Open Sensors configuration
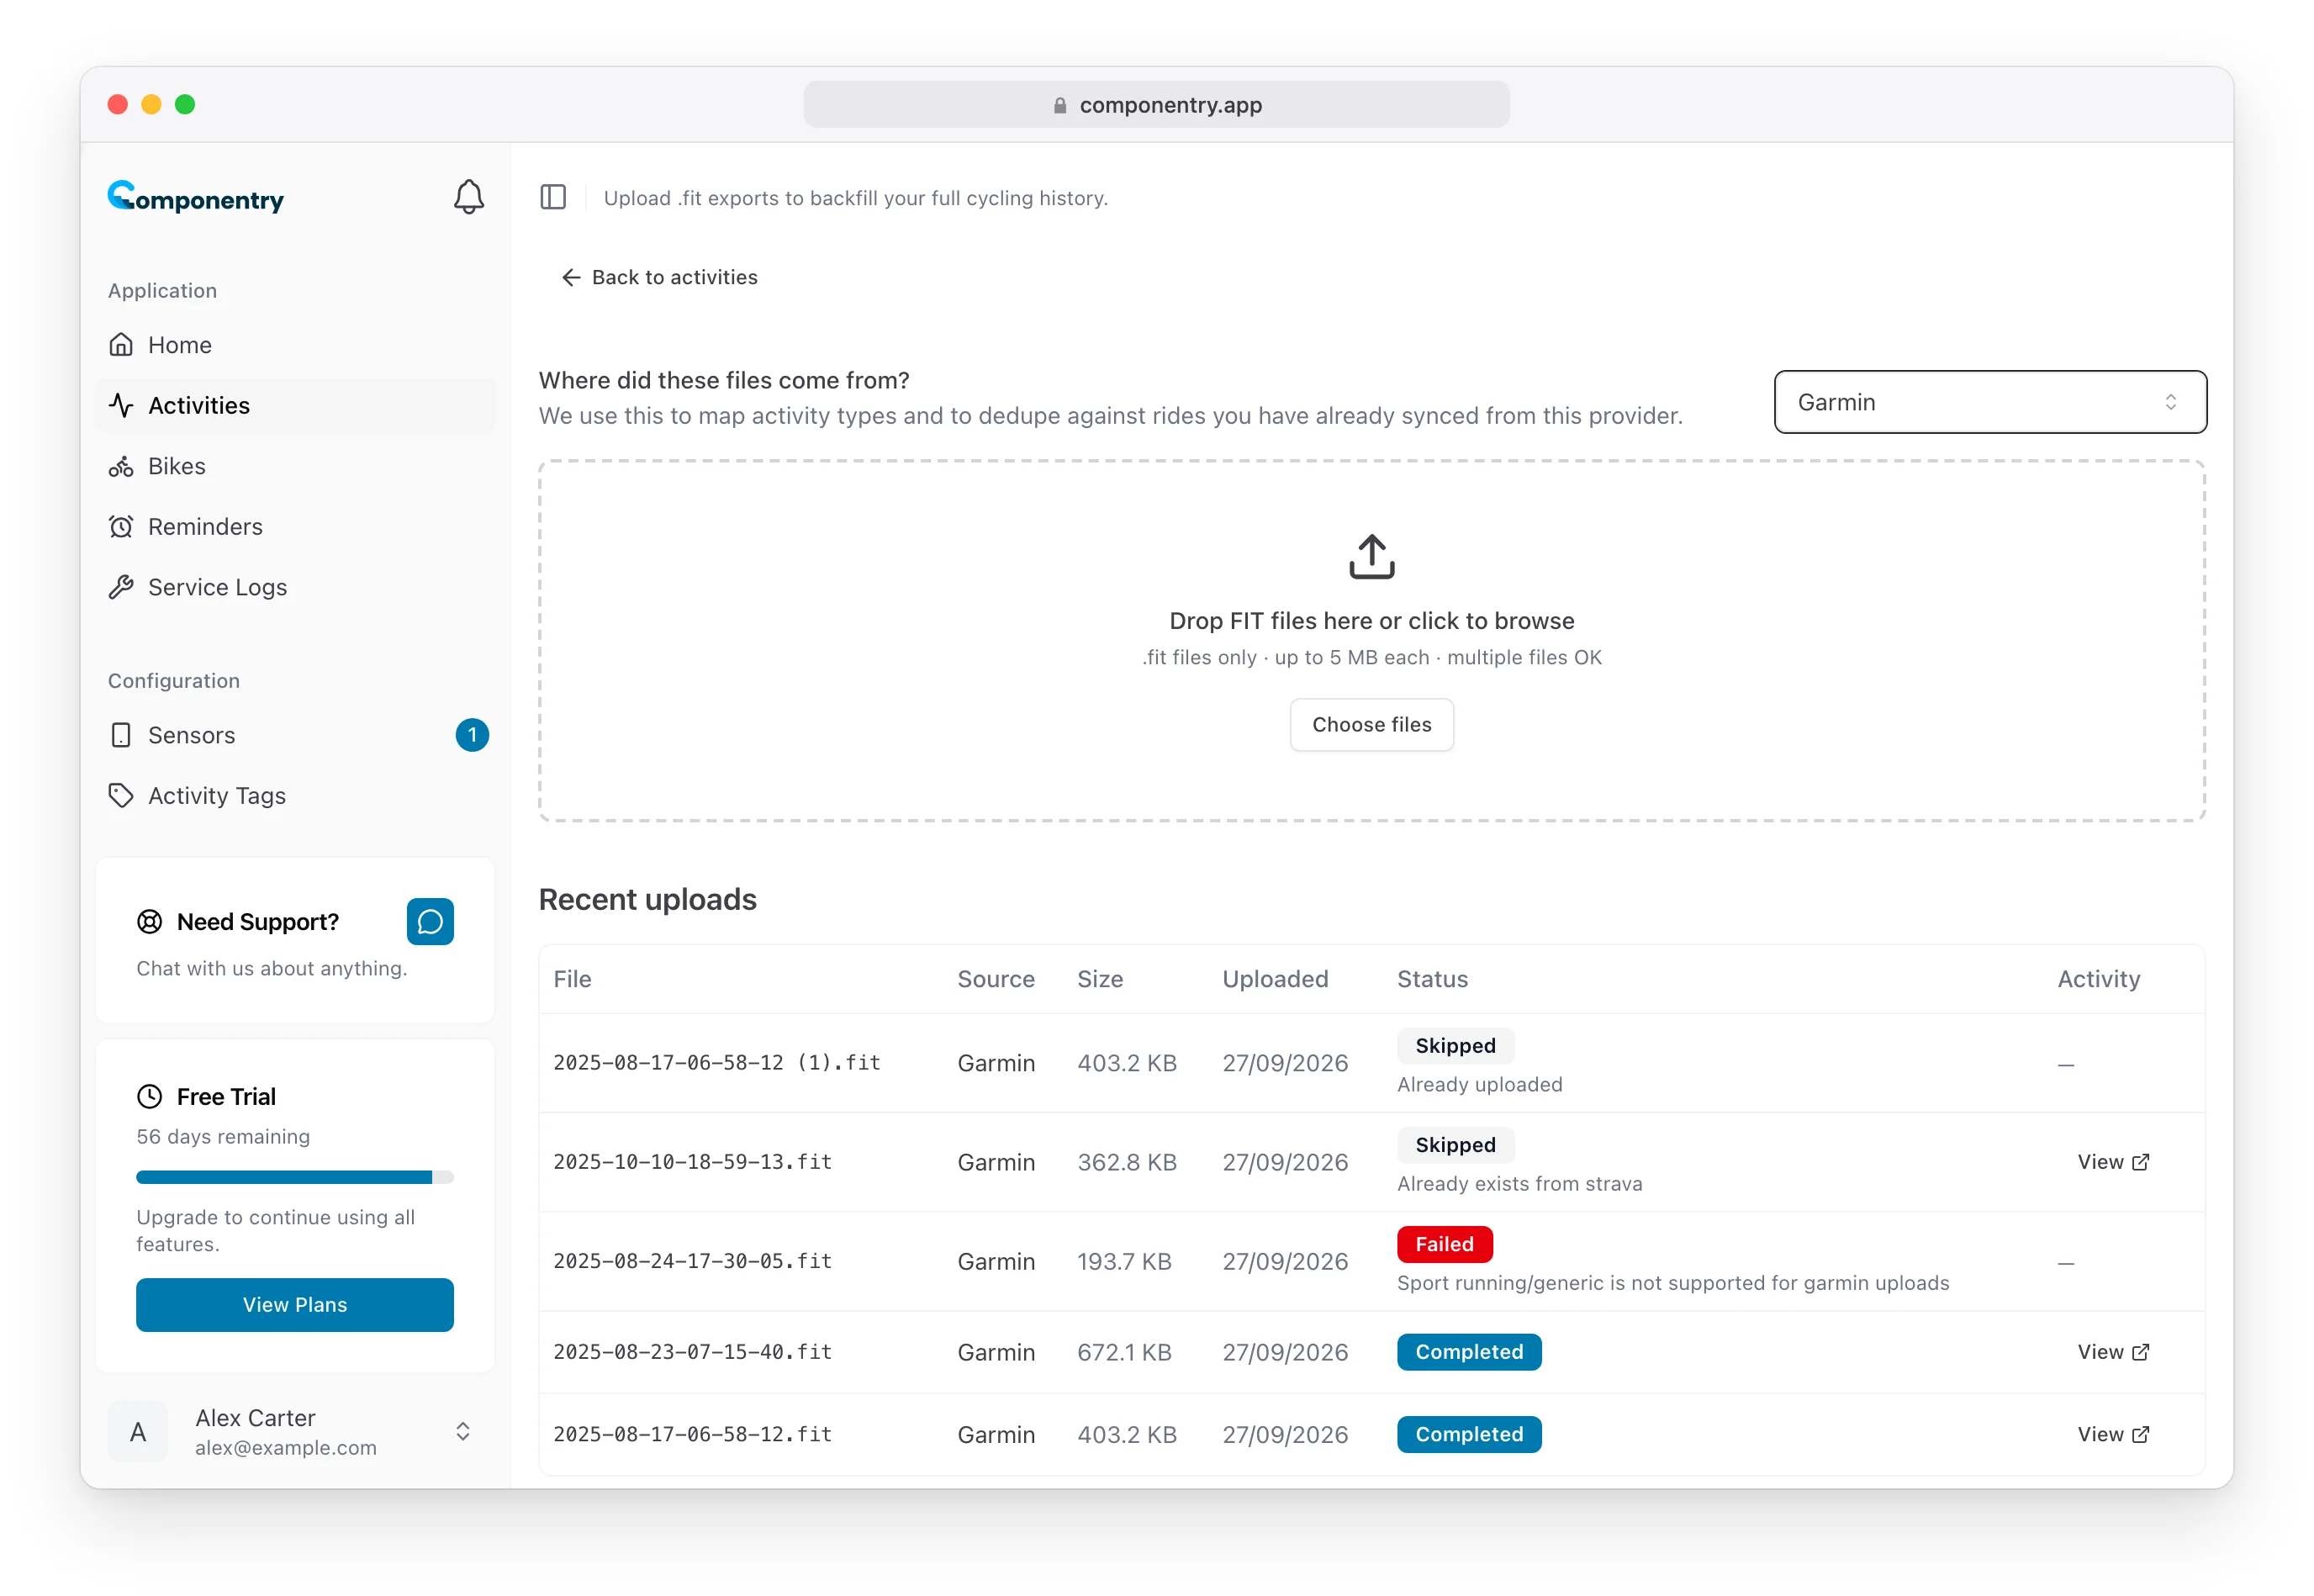 (x=295, y=735)
